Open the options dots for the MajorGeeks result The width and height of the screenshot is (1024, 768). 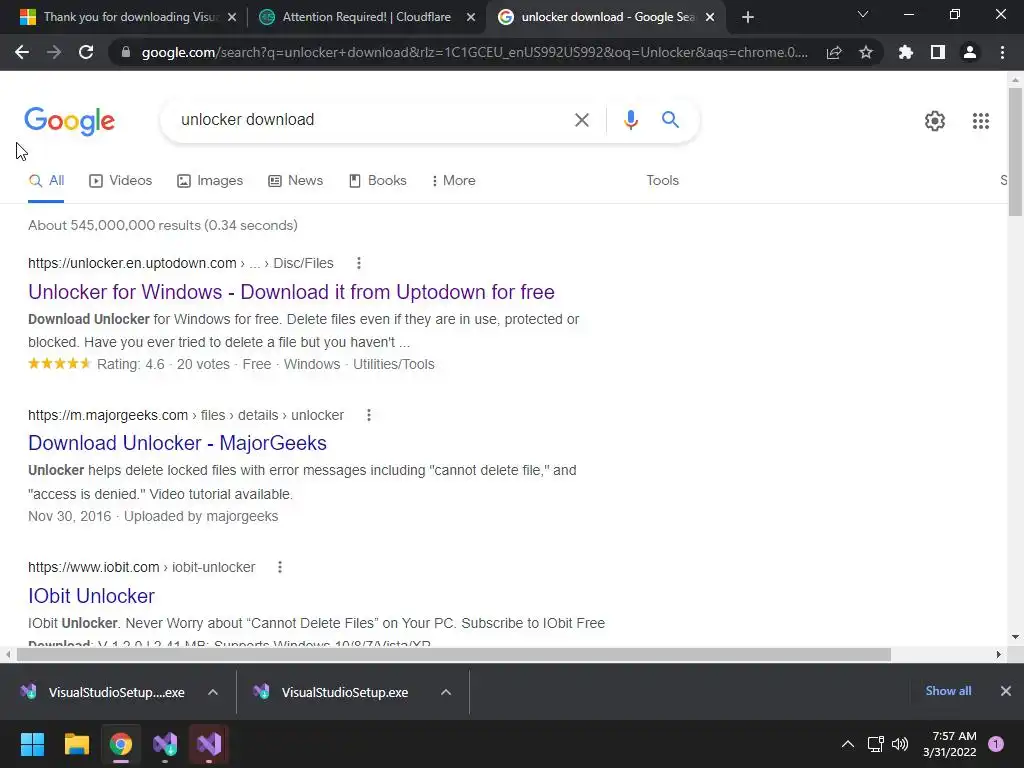369,415
